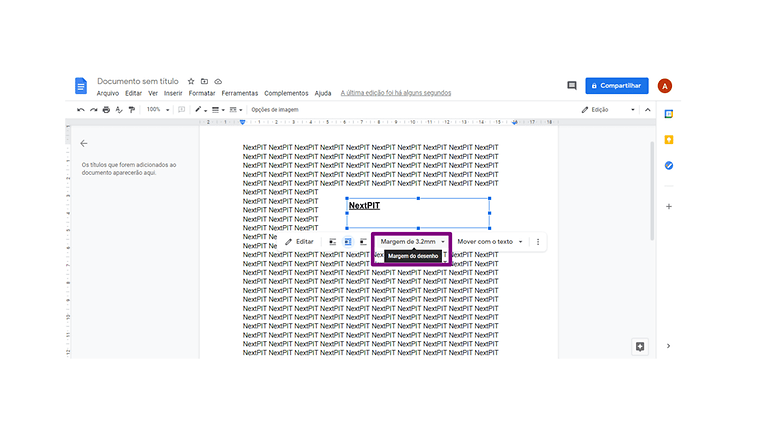The height and width of the screenshot is (440, 782).
Task: Click the Undo arrow icon
Action: [x=80, y=110]
